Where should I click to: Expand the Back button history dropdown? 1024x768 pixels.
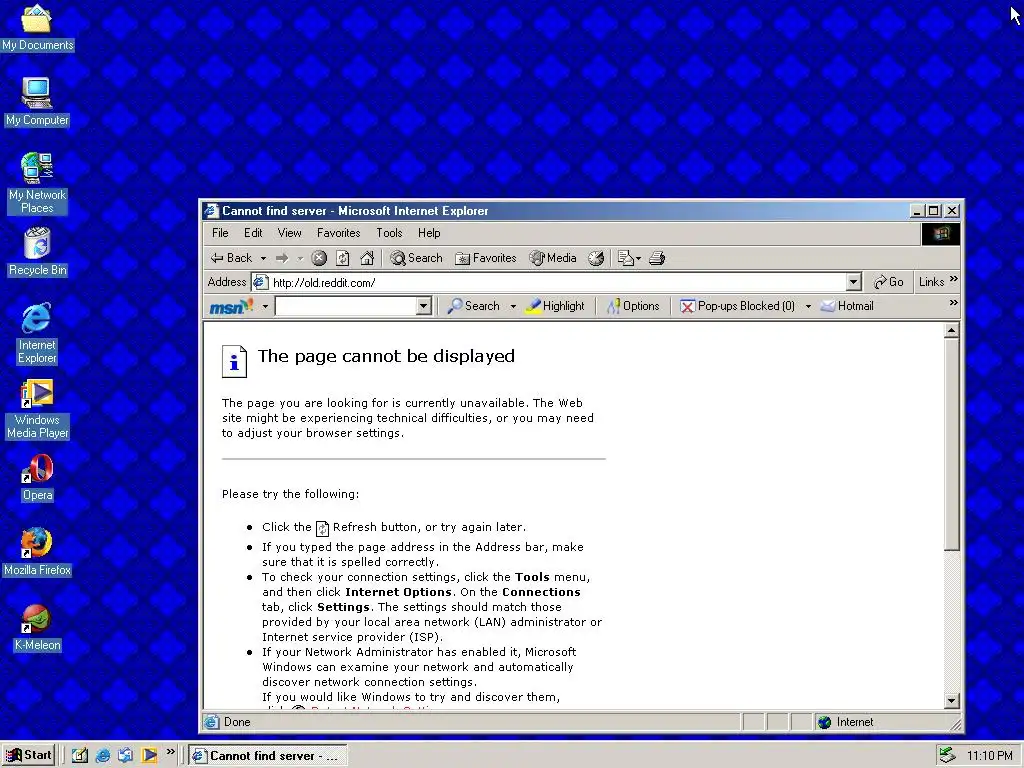click(x=263, y=259)
